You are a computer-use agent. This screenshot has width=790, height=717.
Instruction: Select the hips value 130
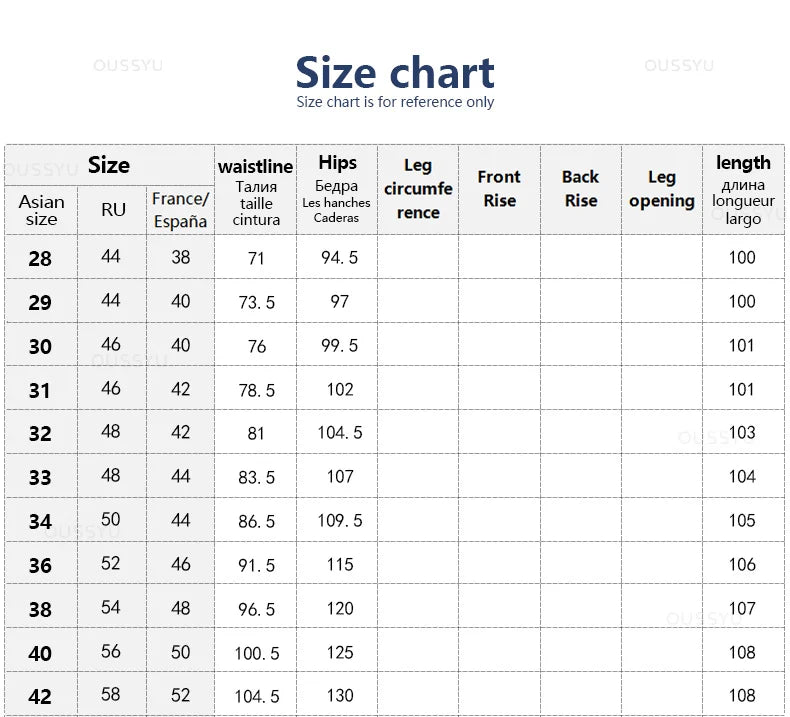coord(340,696)
